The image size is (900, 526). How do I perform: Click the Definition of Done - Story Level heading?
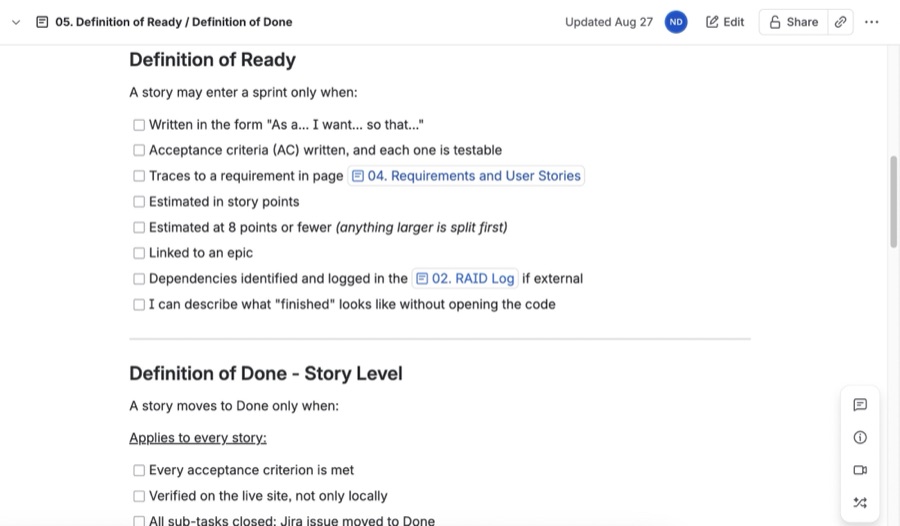(x=266, y=373)
